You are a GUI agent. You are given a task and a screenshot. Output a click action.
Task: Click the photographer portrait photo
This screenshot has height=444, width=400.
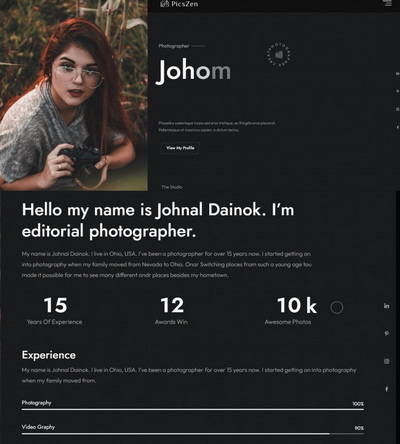coord(74,95)
